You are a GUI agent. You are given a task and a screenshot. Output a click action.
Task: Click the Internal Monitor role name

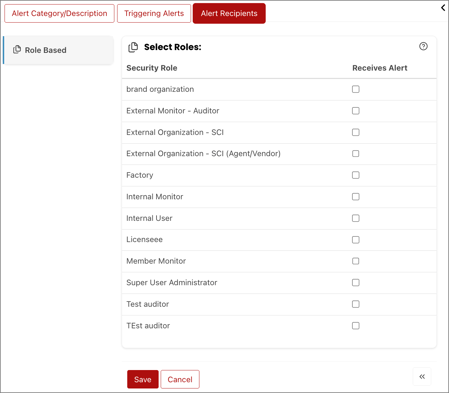coord(155,197)
